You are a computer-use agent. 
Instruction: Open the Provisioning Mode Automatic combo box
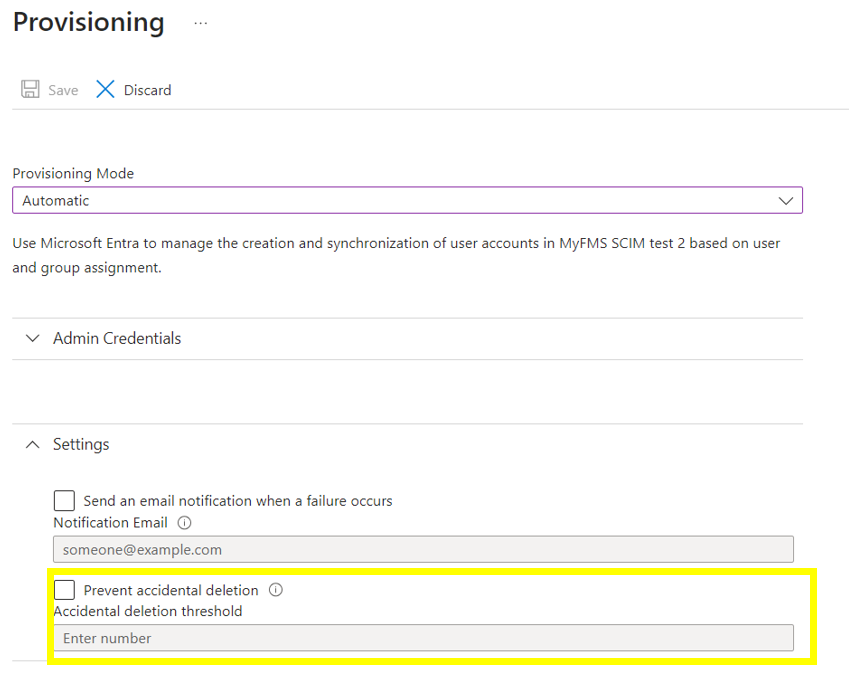pyautogui.click(x=407, y=200)
